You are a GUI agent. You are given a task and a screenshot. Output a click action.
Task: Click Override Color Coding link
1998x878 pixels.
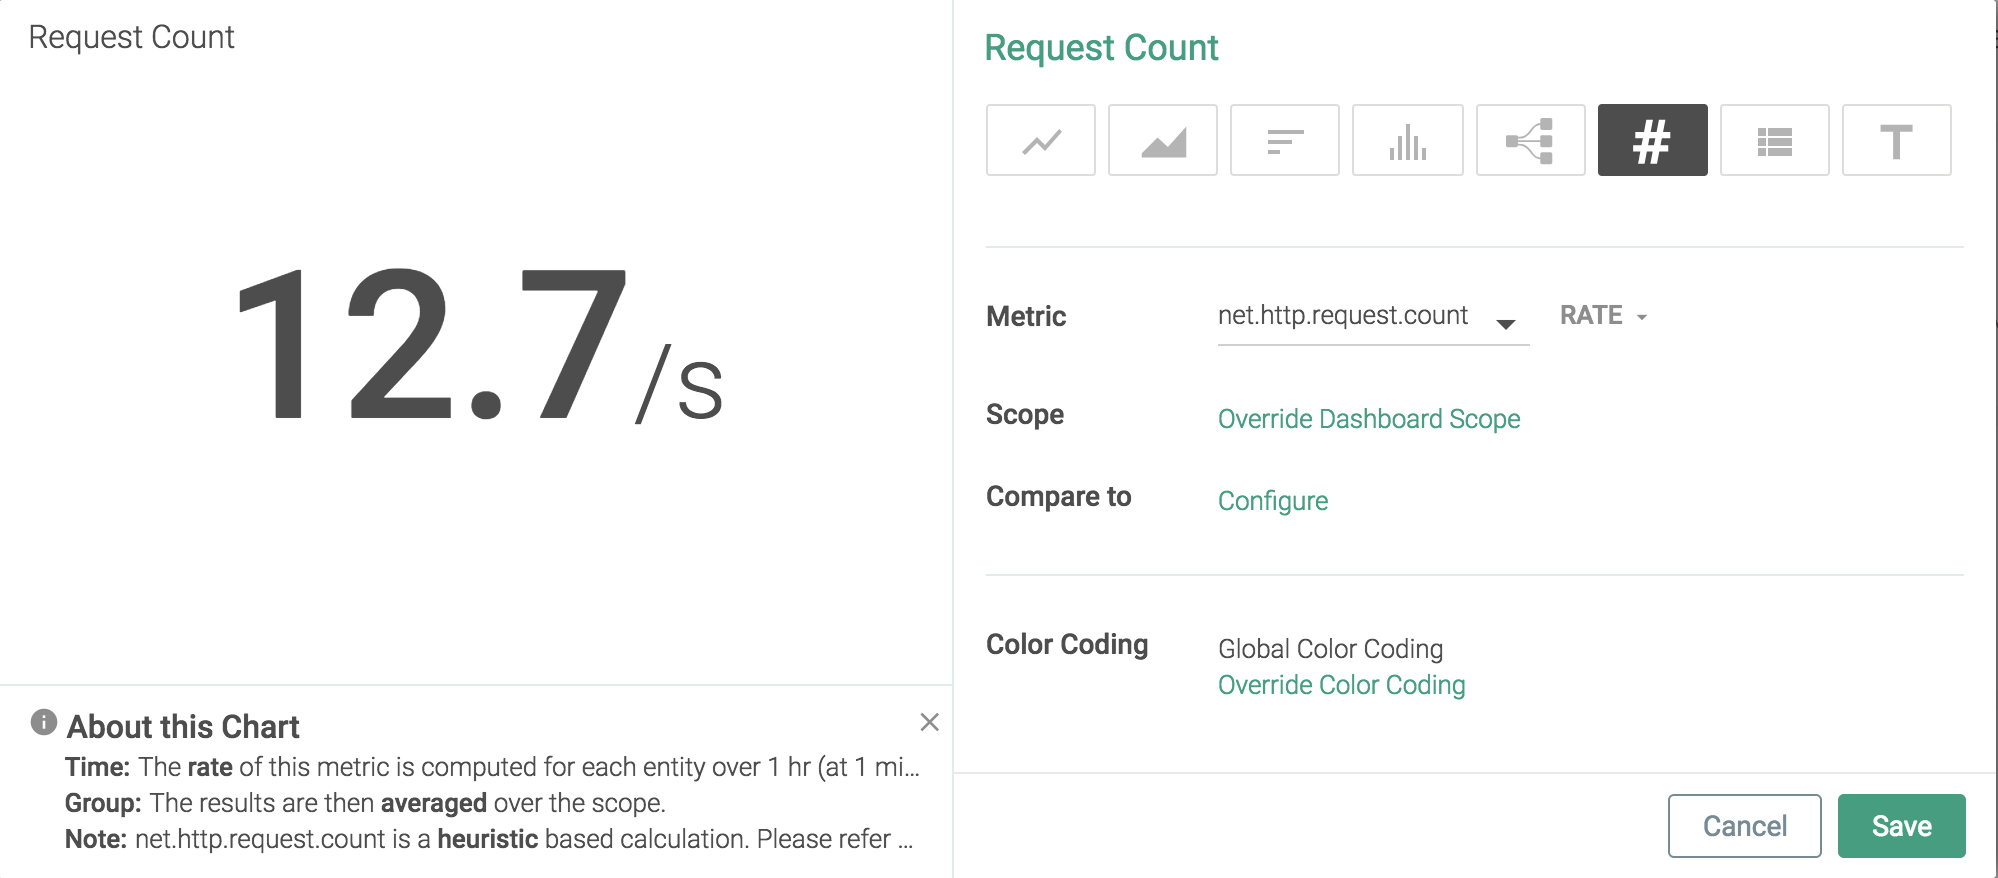(1342, 685)
